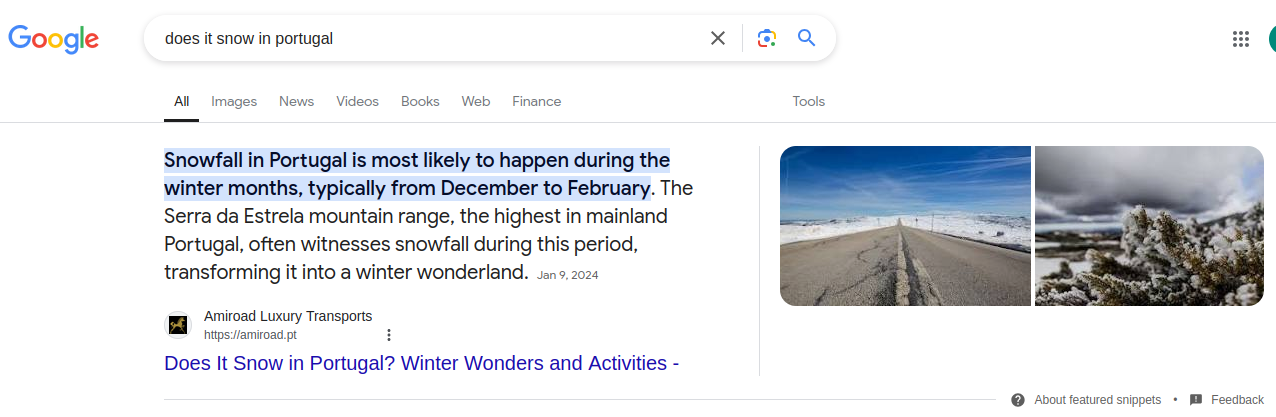Clear the search box text

717,39
